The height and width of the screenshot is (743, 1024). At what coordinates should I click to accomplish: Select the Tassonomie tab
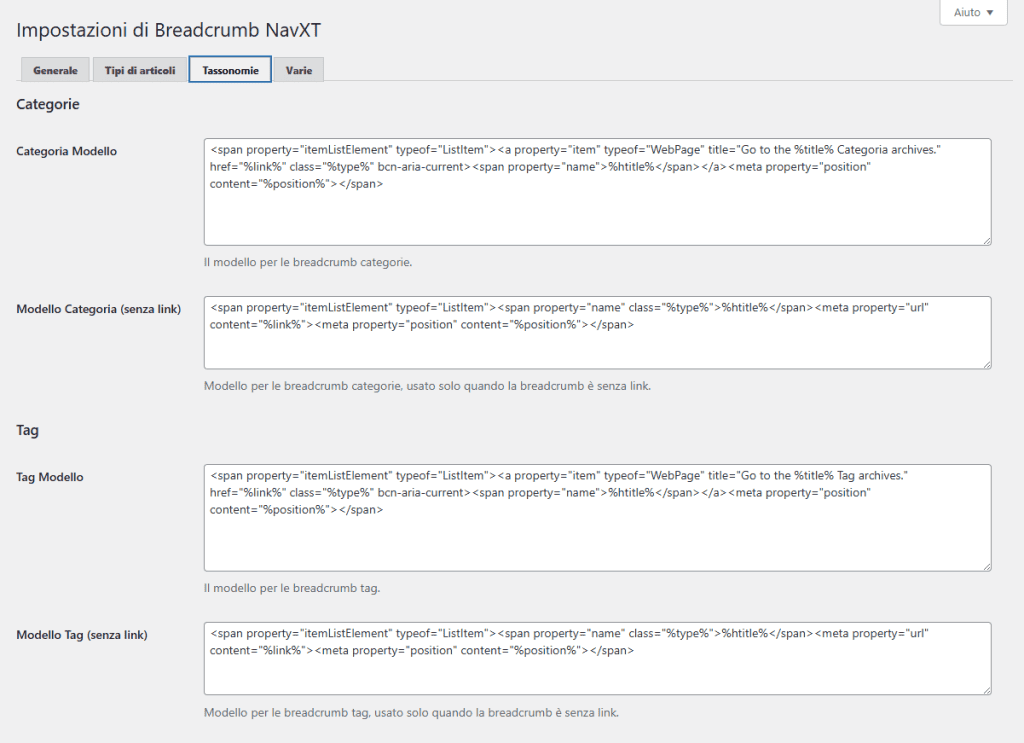(x=229, y=69)
